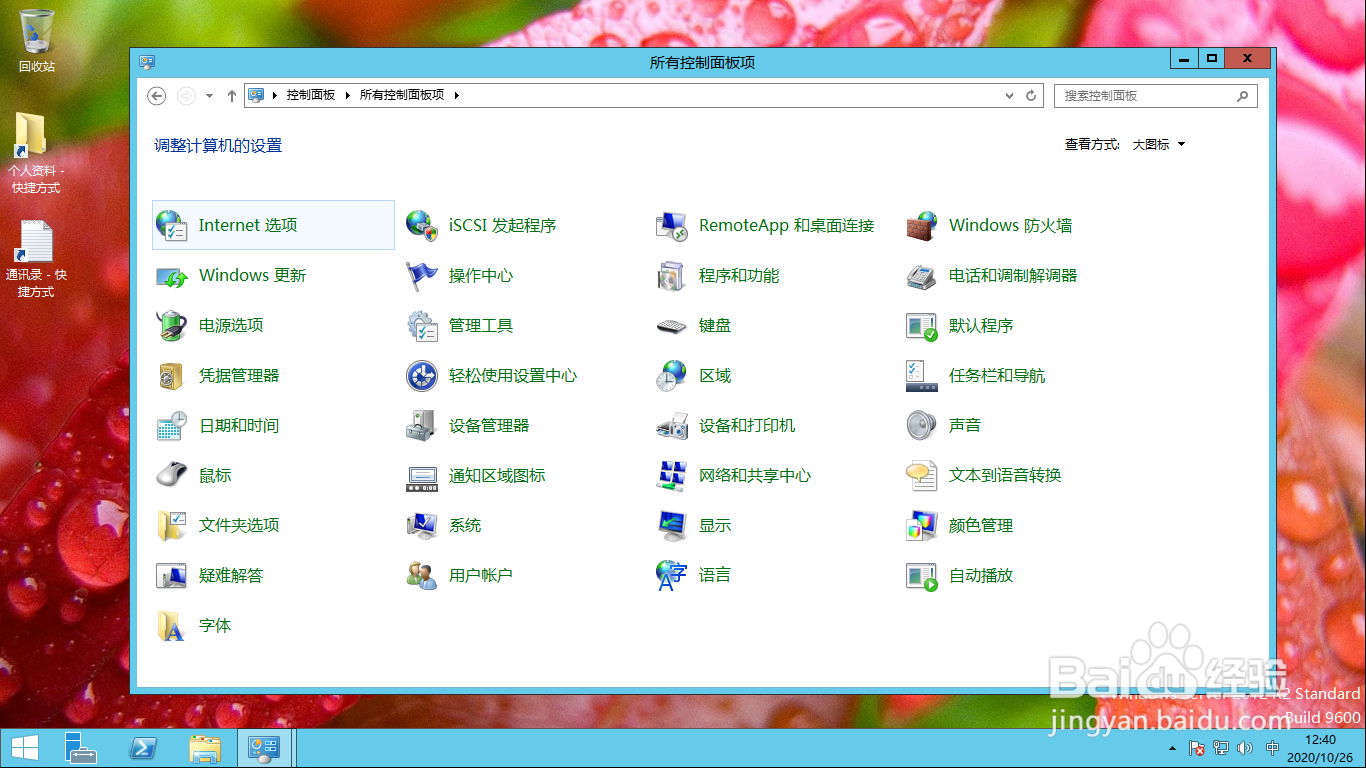Click the 疑难解答 link text
Viewport: 1366px width, 768px height.
pos(231,576)
